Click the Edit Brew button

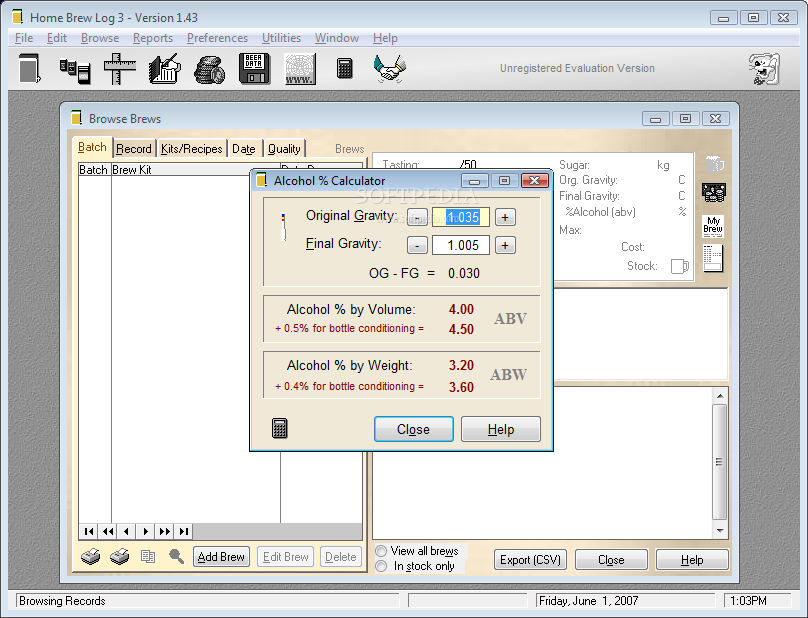[285, 557]
